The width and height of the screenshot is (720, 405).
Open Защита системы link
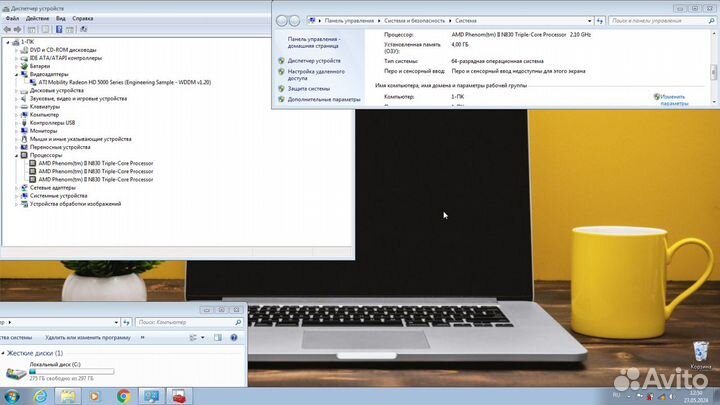click(x=309, y=89)
